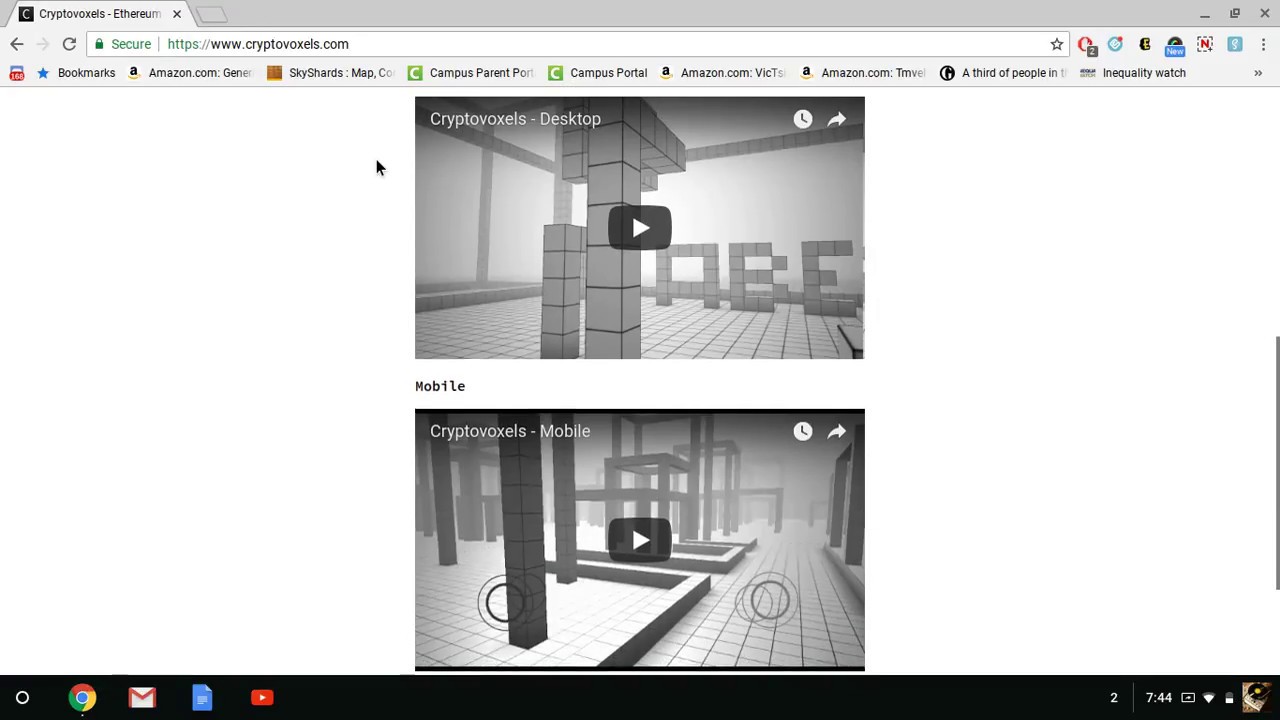Viewport: 1280px width, 720px height.
Task: Bookmark this page with the star
Action: pyautogui.click(x=1057, y=44)
